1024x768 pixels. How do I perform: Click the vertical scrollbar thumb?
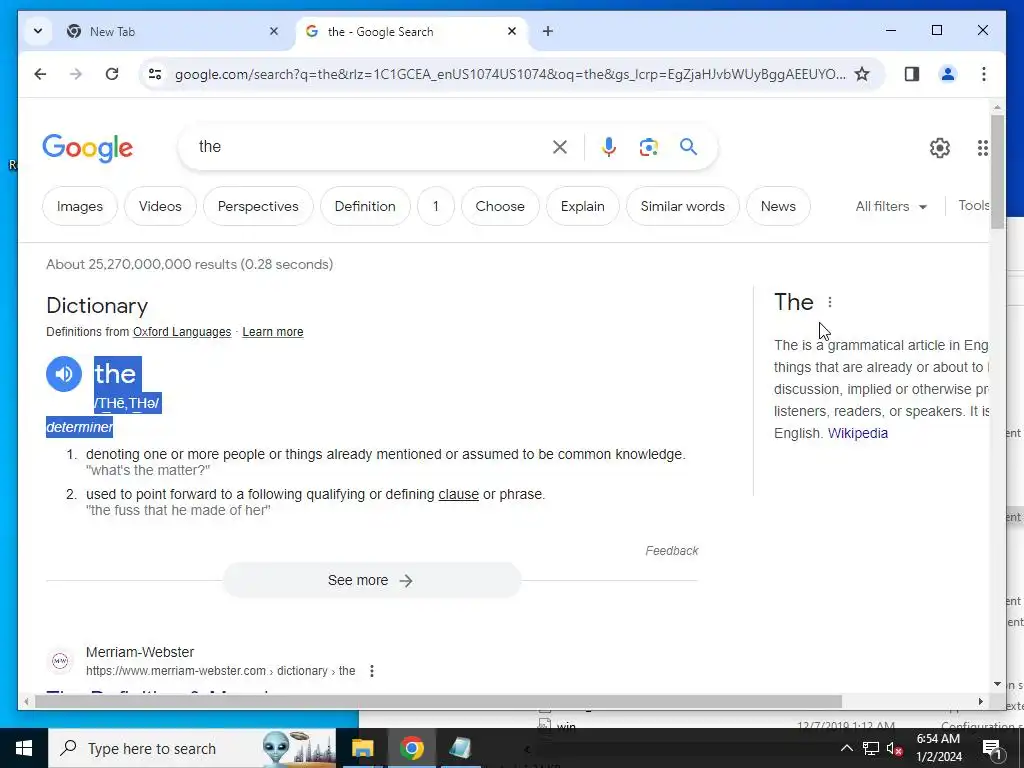(997, 171)
